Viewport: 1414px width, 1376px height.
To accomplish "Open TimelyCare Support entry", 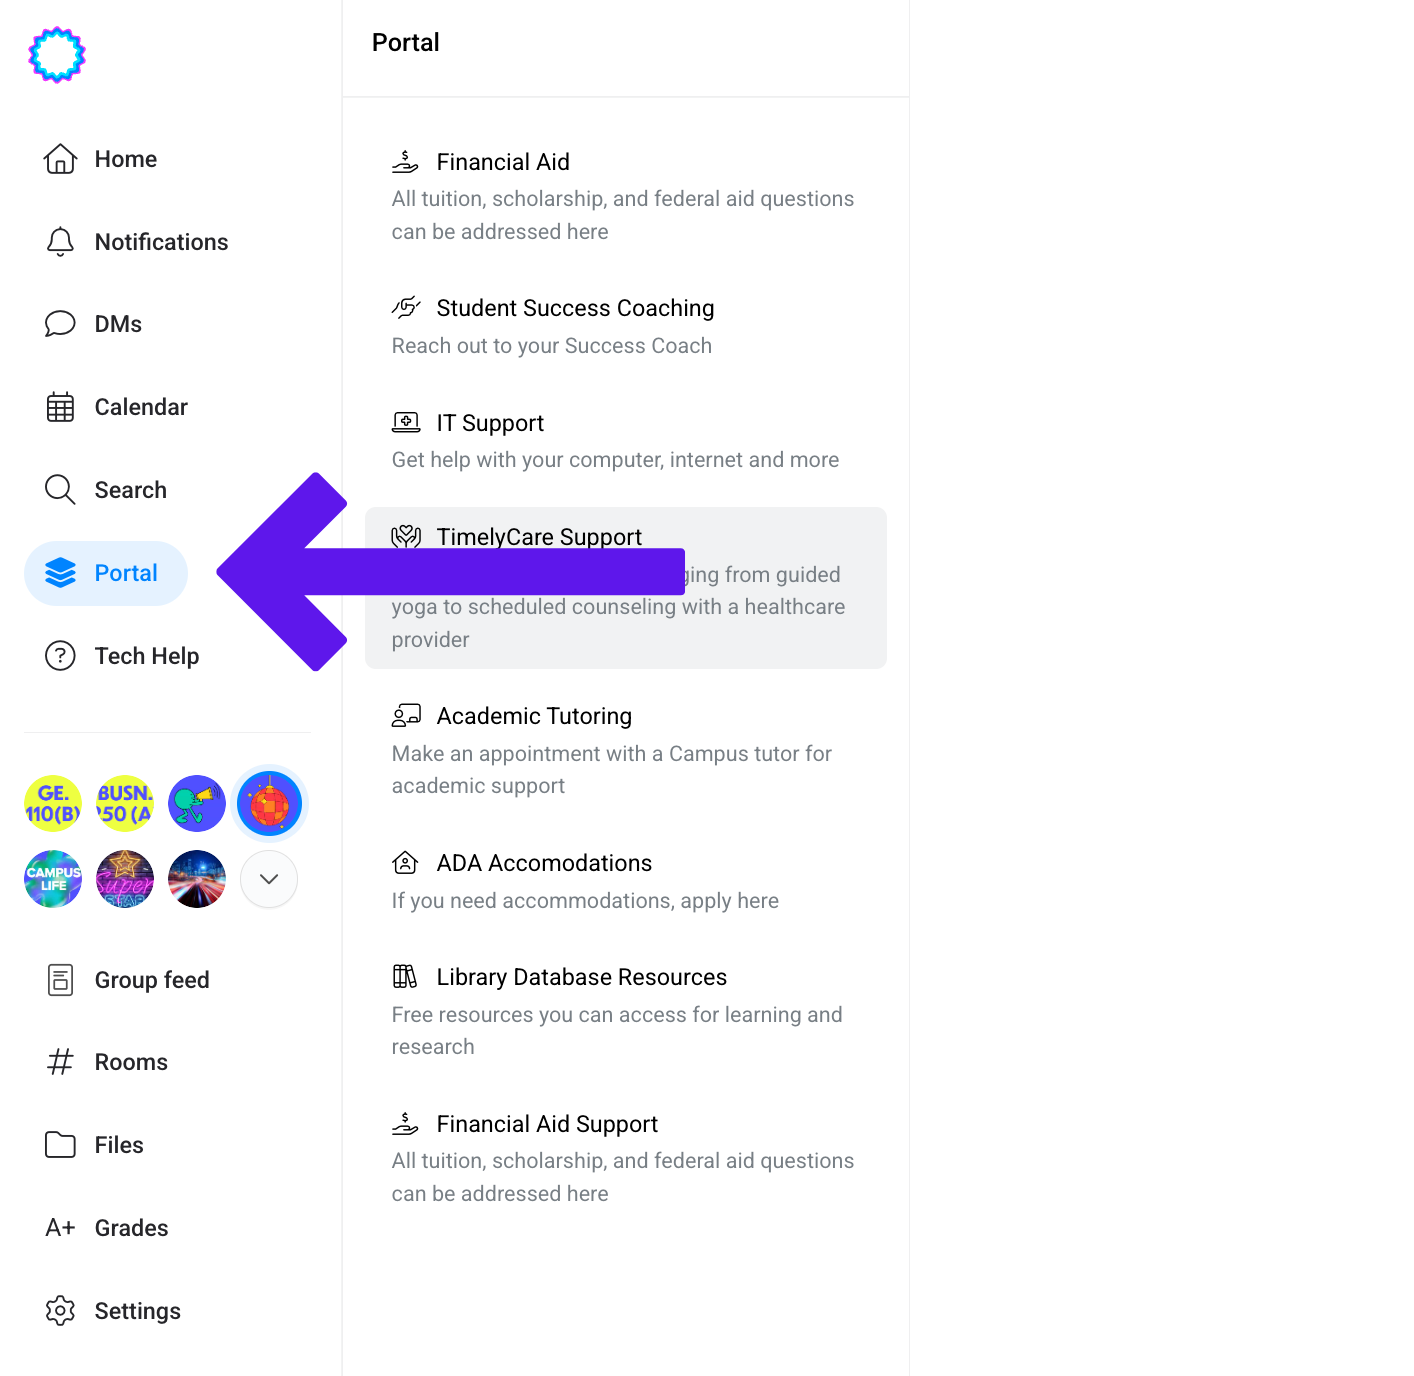I will click(539, 537).
